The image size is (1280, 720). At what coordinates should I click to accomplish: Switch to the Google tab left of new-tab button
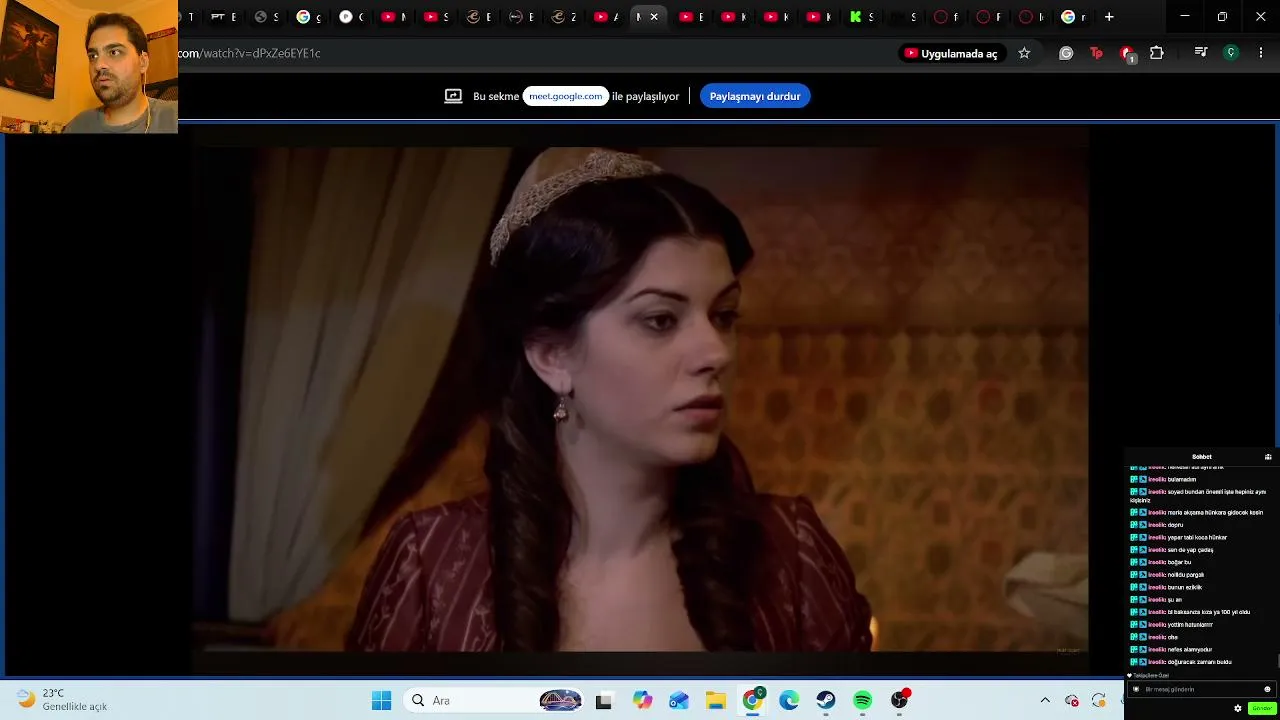pos(1074,17)
